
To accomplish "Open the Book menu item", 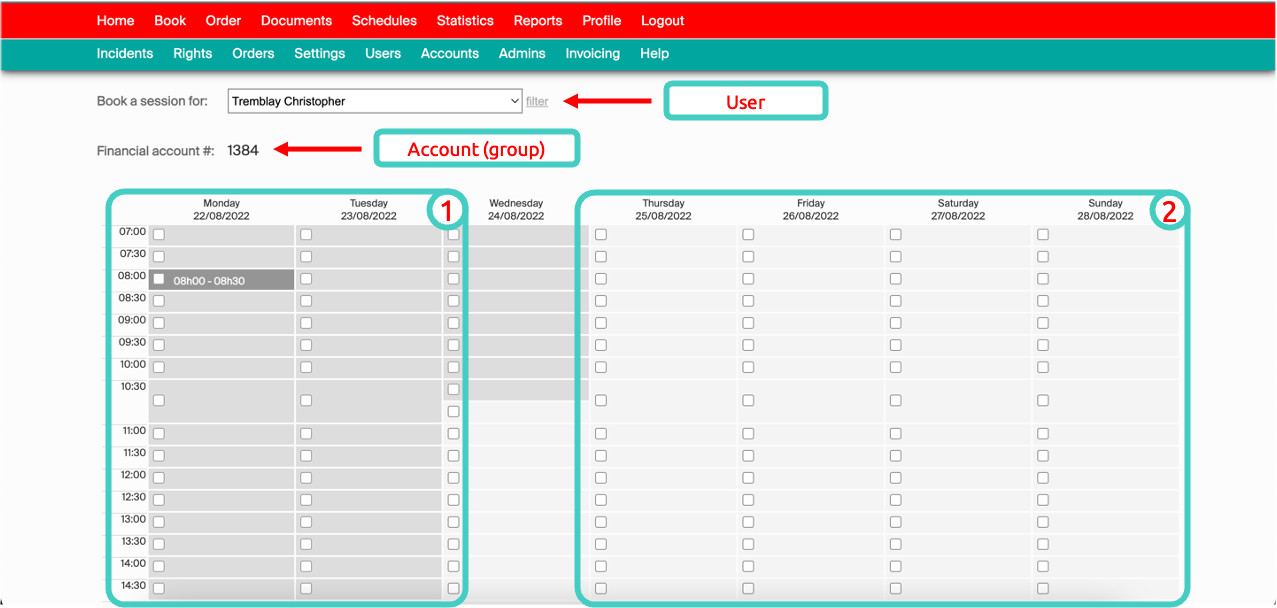I will (170, 20).
